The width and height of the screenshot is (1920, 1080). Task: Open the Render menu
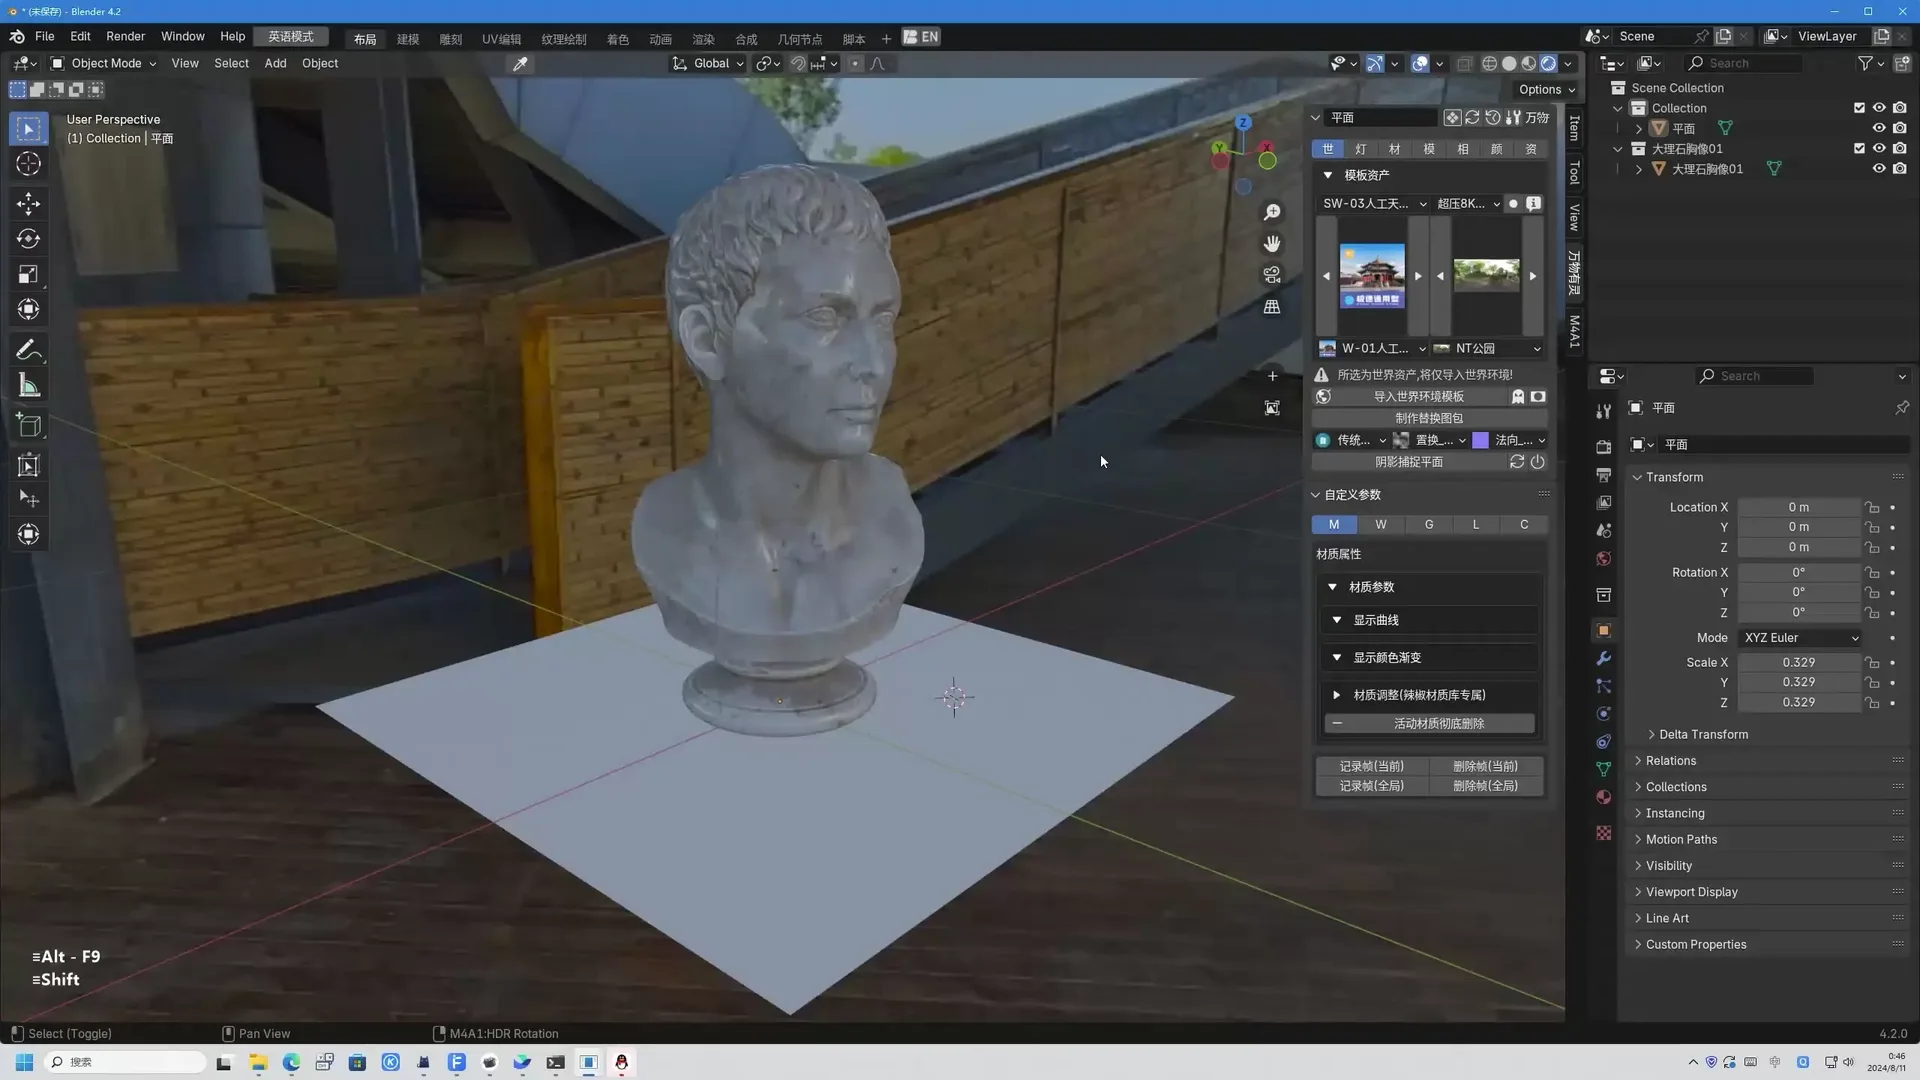coord(125,36)
